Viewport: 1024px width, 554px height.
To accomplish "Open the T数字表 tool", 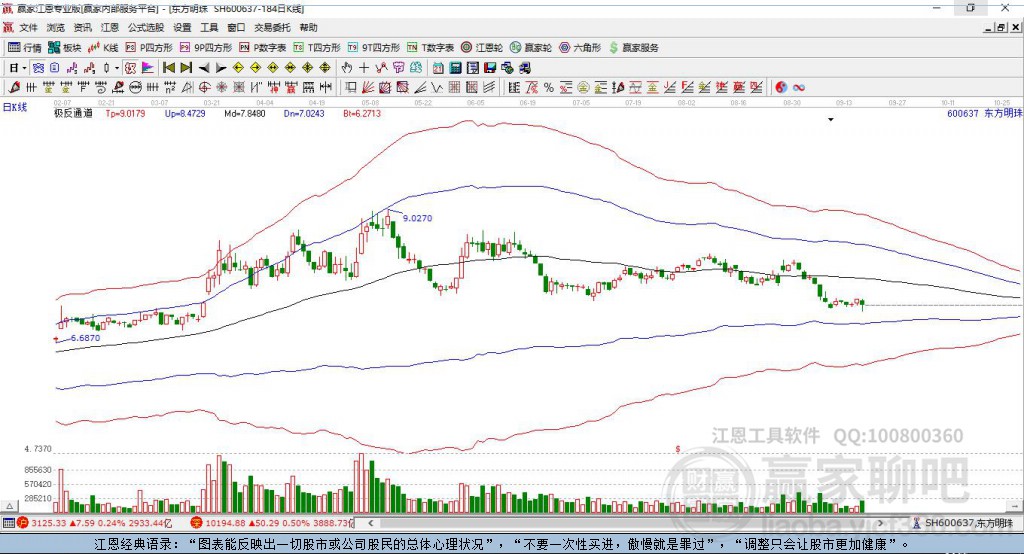I will (x=430, y=48).
